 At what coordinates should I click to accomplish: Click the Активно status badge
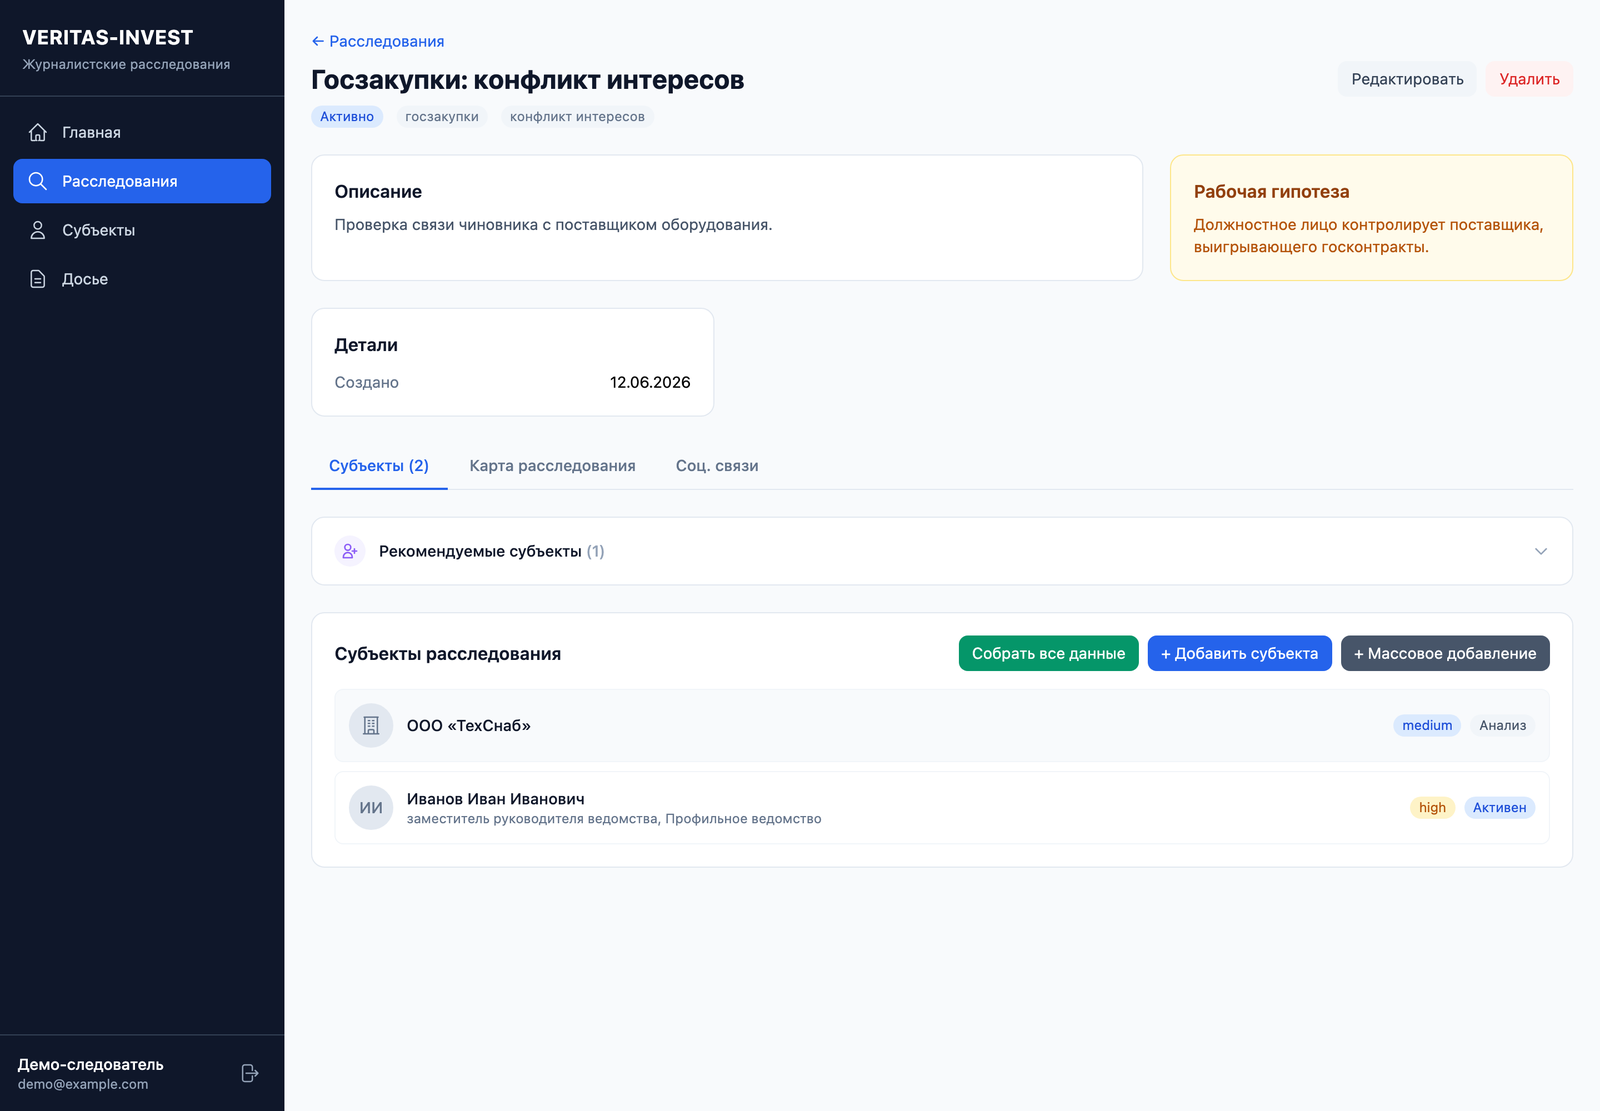[347, 117]
